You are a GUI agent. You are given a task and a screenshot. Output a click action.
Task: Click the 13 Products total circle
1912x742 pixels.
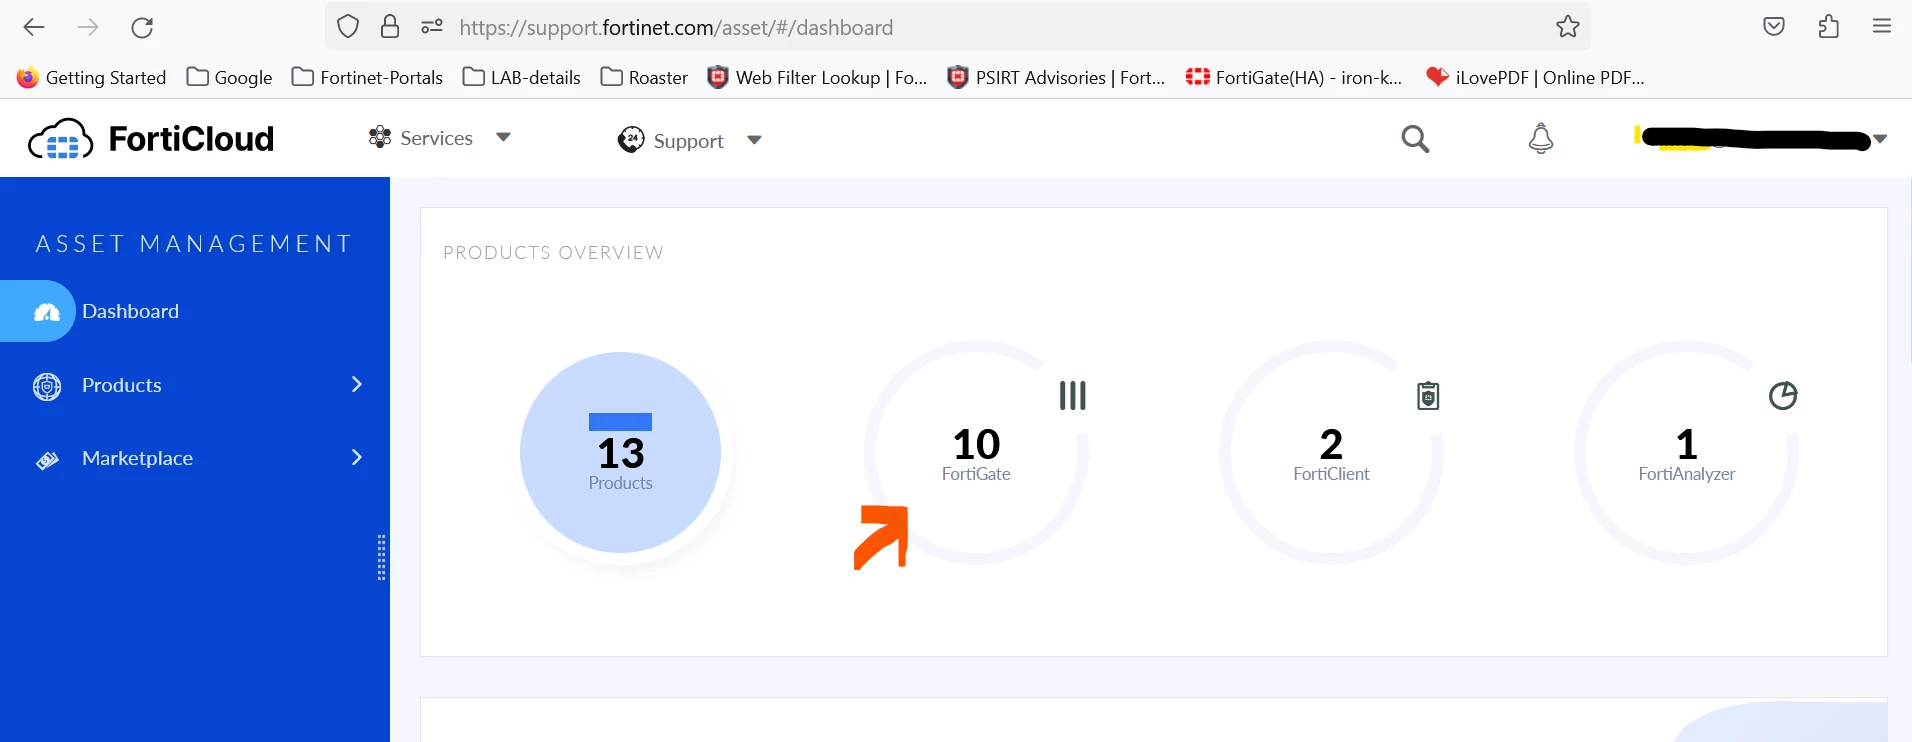pyautogui.click(x=620, y=452)
